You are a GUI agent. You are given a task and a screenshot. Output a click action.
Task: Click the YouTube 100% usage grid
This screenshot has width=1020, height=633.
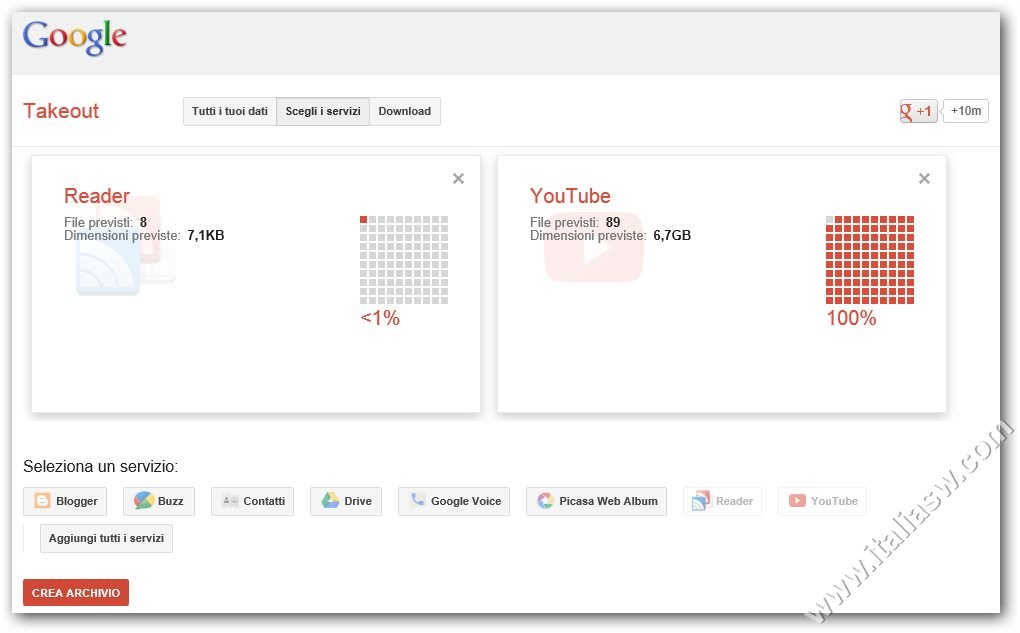(x=870, y=260)
